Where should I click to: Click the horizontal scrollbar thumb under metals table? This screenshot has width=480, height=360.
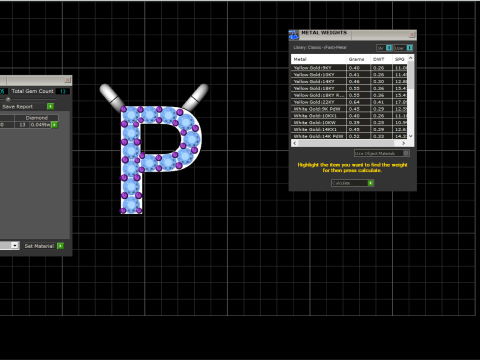346,143
